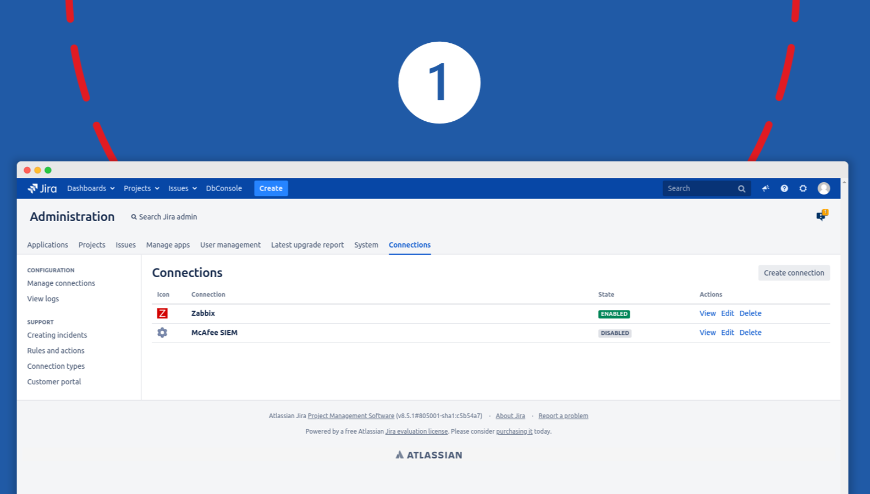Open Creating incidents support link
The width and height of the screenshot is (870, 494).
pos(57,335)
